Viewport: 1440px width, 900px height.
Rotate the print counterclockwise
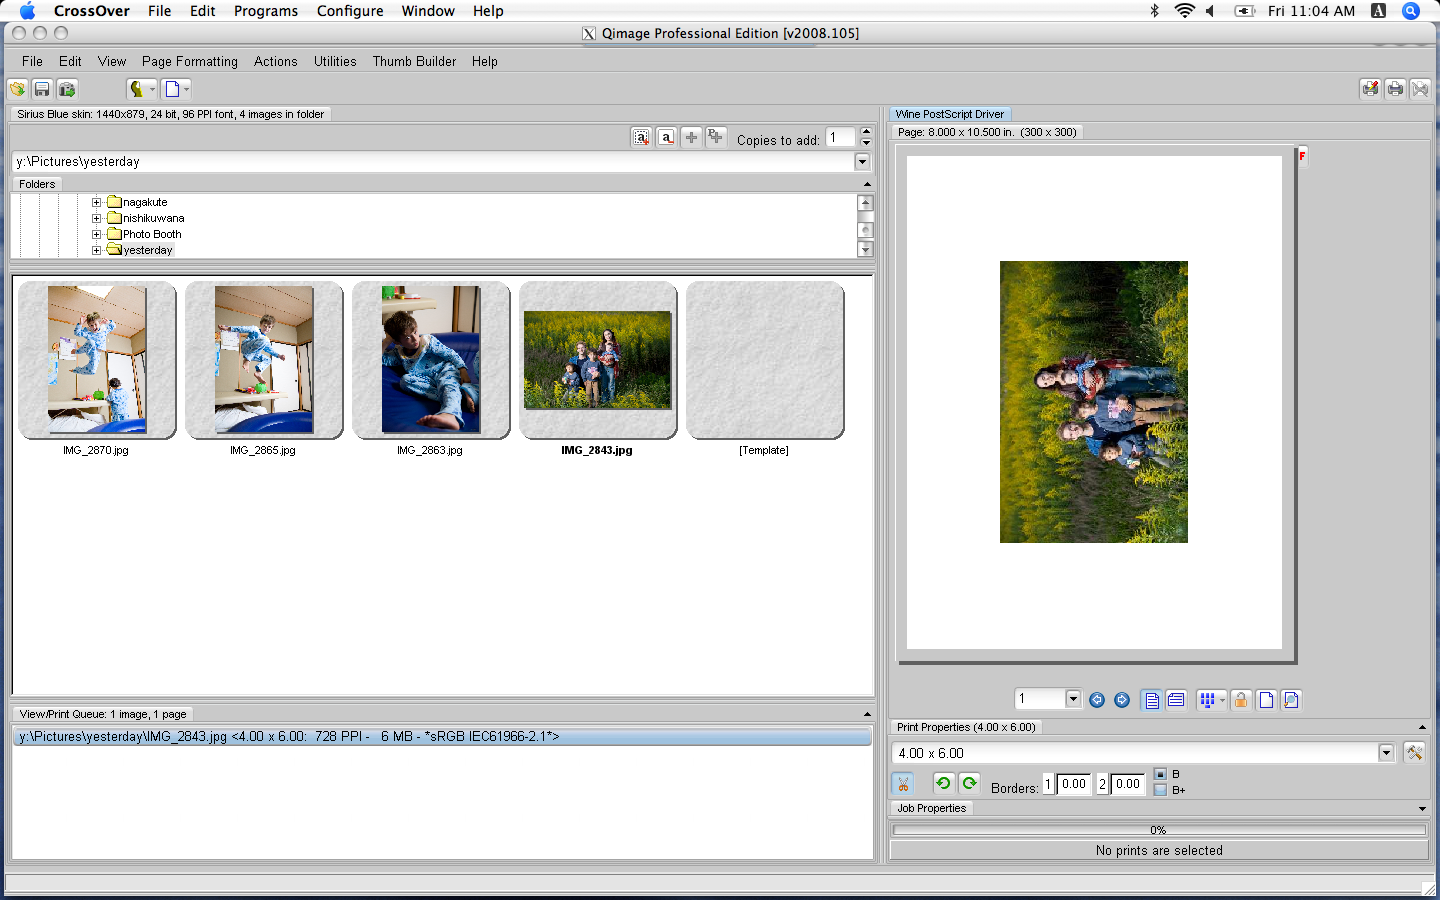942,783
